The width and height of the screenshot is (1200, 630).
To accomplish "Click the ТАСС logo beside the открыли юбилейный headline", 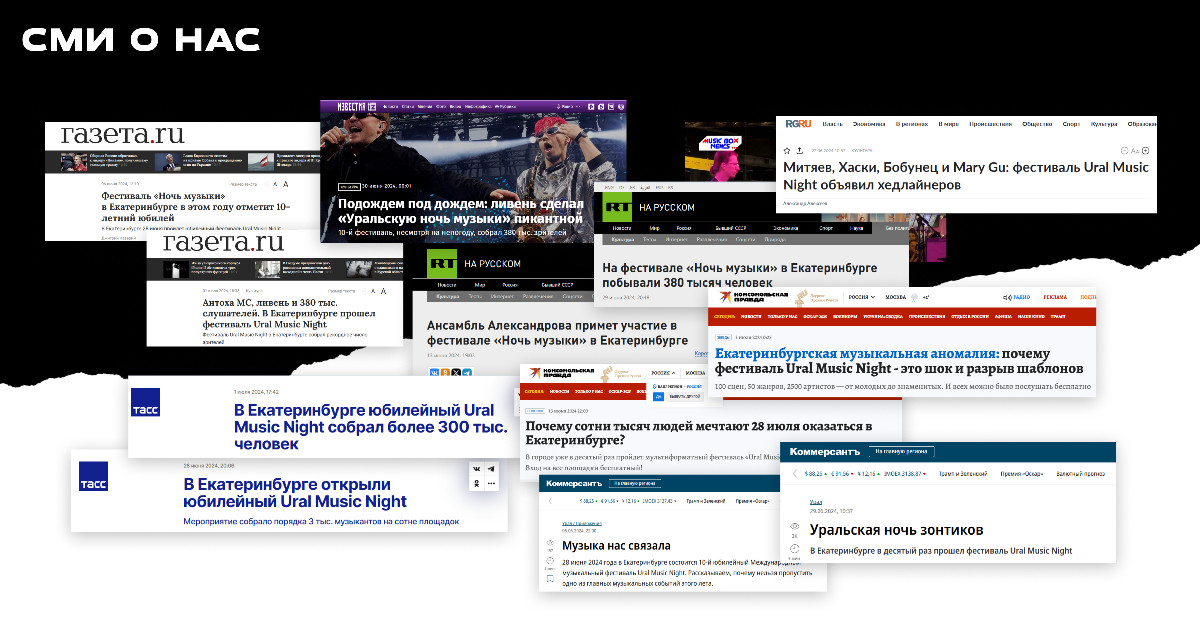I will pyautogui.click(x=93, y=476).
